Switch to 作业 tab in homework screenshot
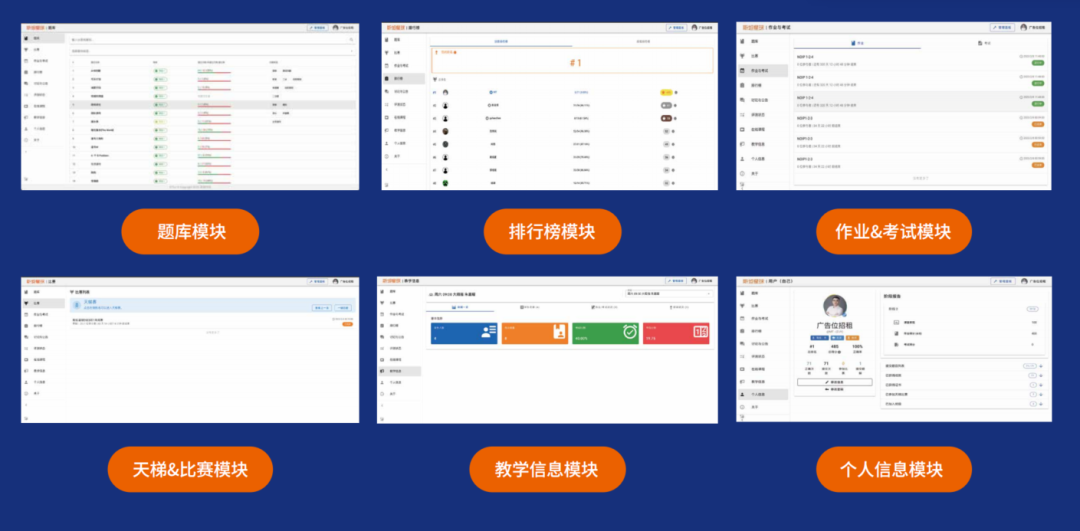This screenshot has width=1080, height=531. pyautogui.click(x=857, y=44)
